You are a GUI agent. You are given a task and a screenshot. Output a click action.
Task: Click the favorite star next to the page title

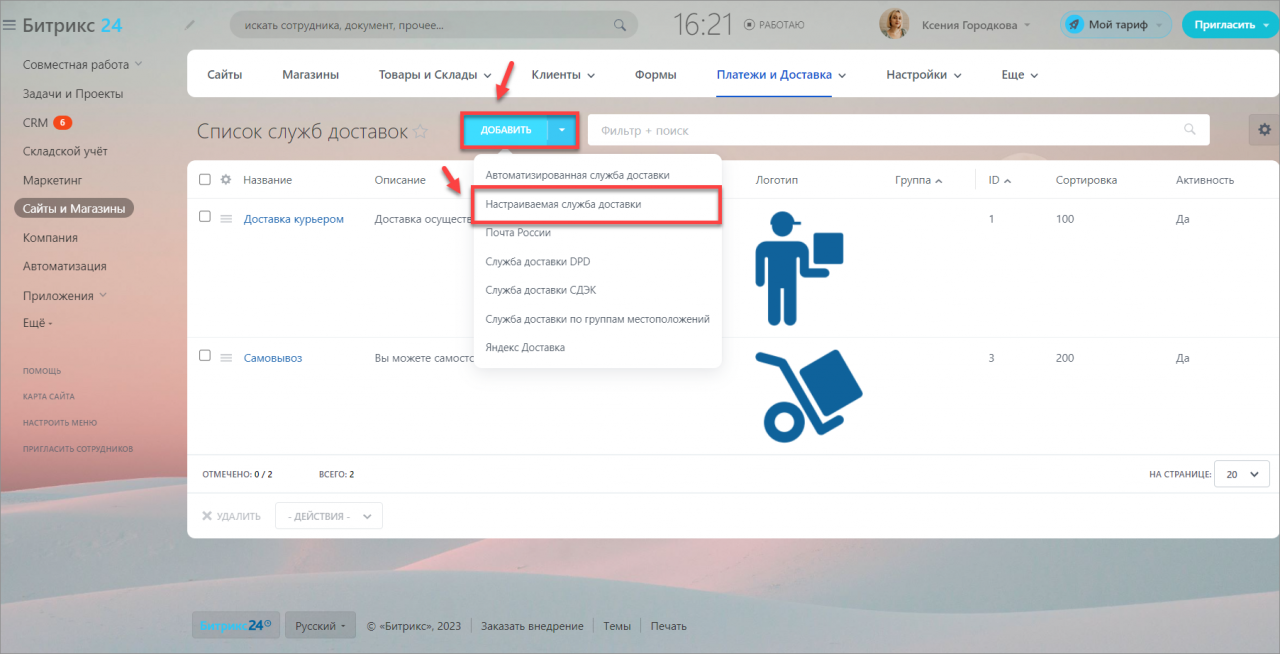tap(421, 131)
